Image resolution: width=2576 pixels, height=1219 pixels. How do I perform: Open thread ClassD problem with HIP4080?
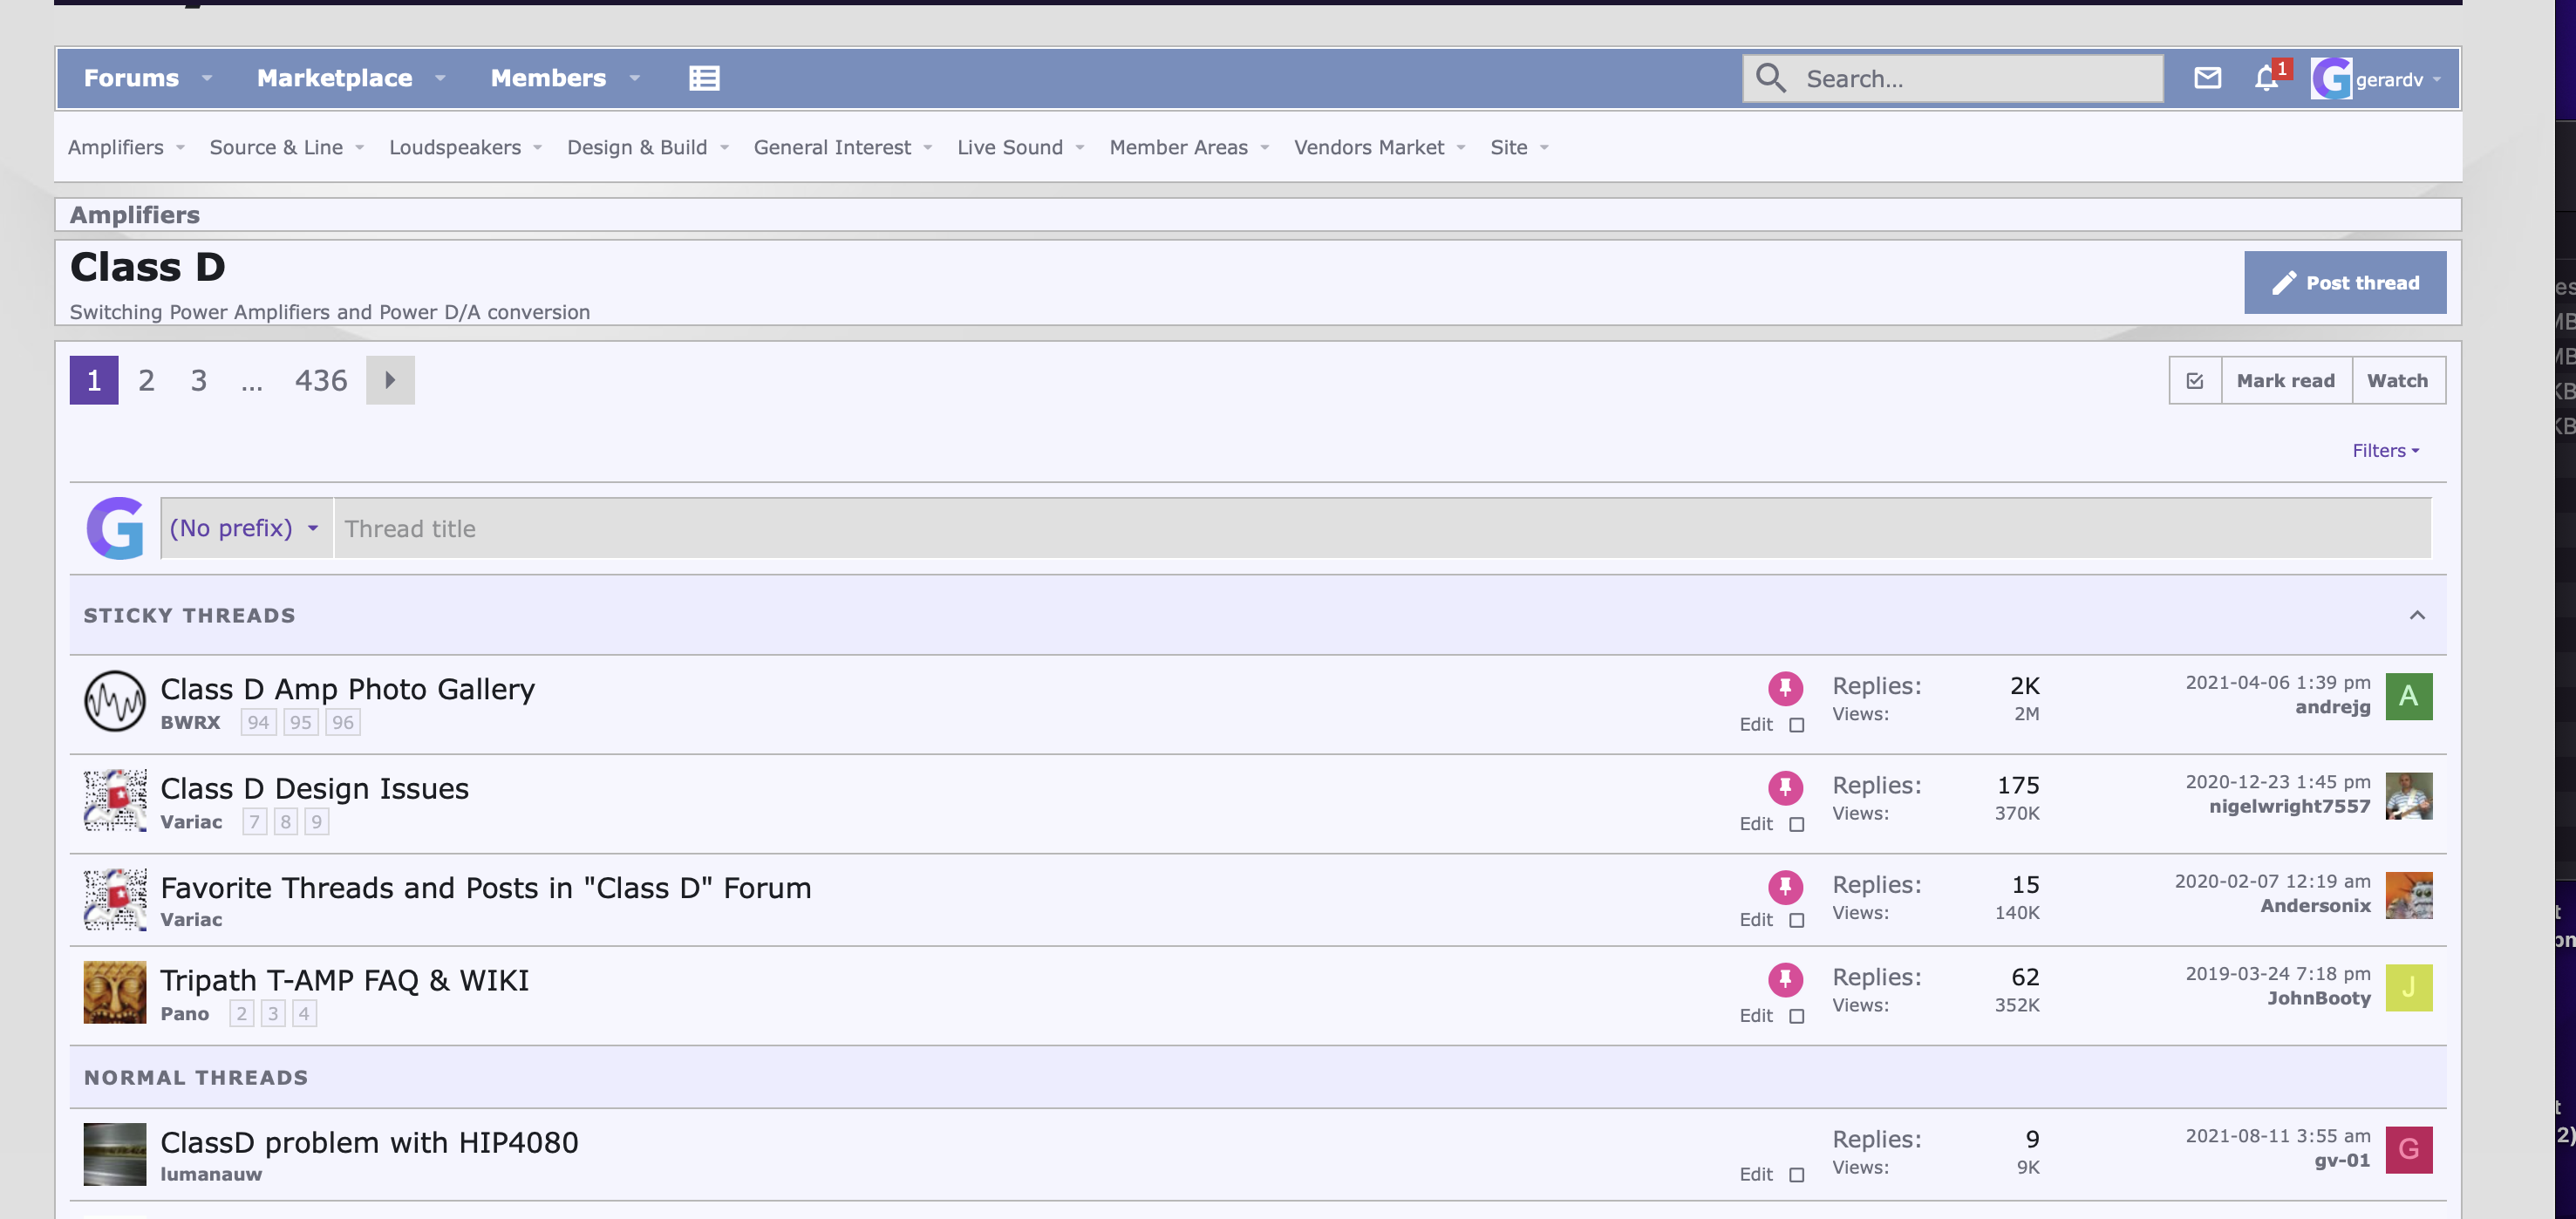[x=369, y=1142]
